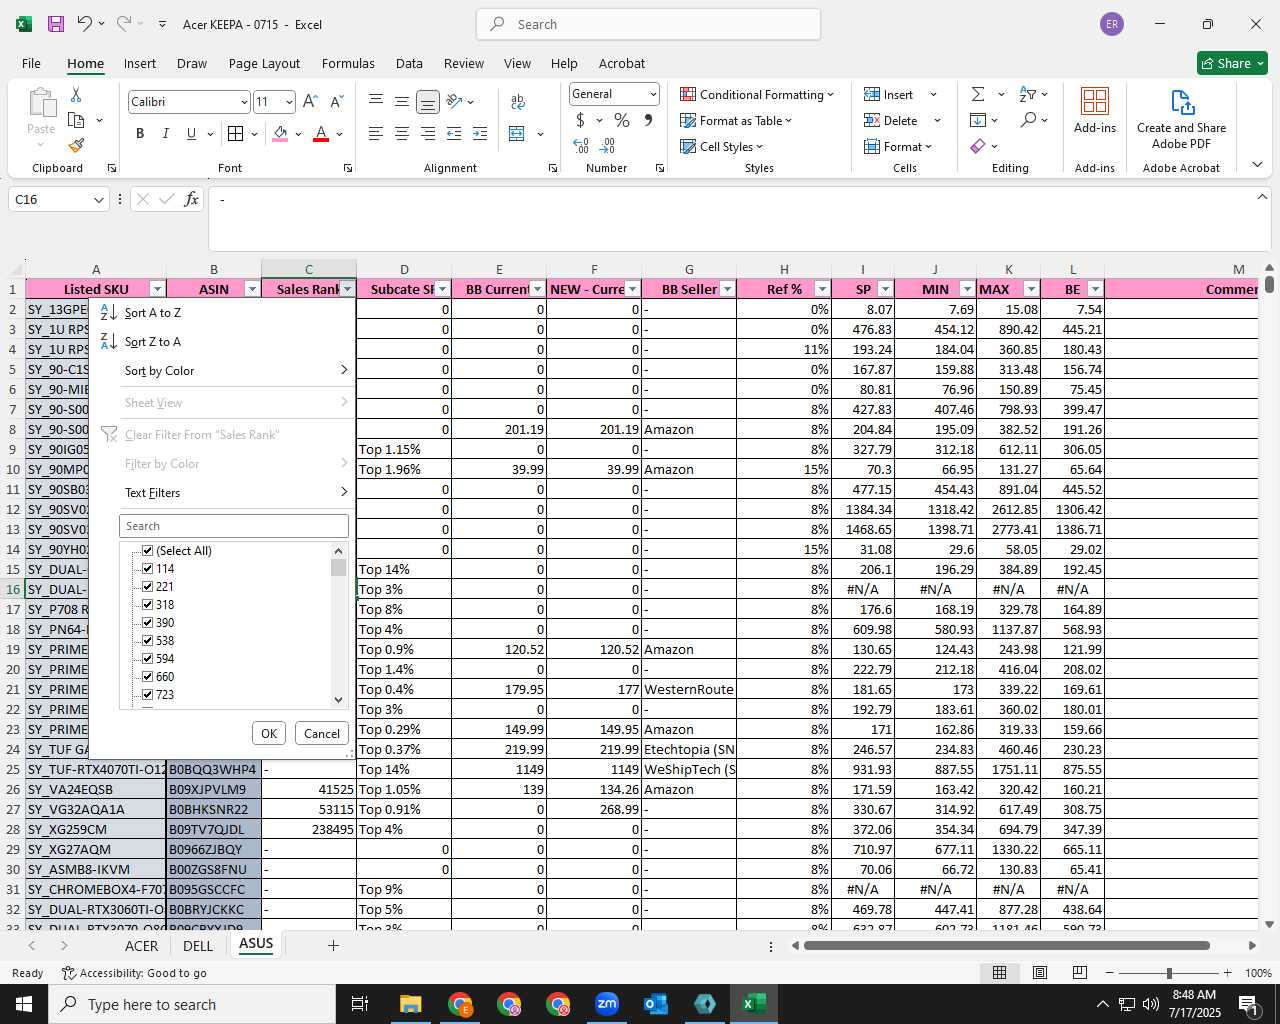
Task: Open Cell Styles gallery
Action: click(721, 146)
